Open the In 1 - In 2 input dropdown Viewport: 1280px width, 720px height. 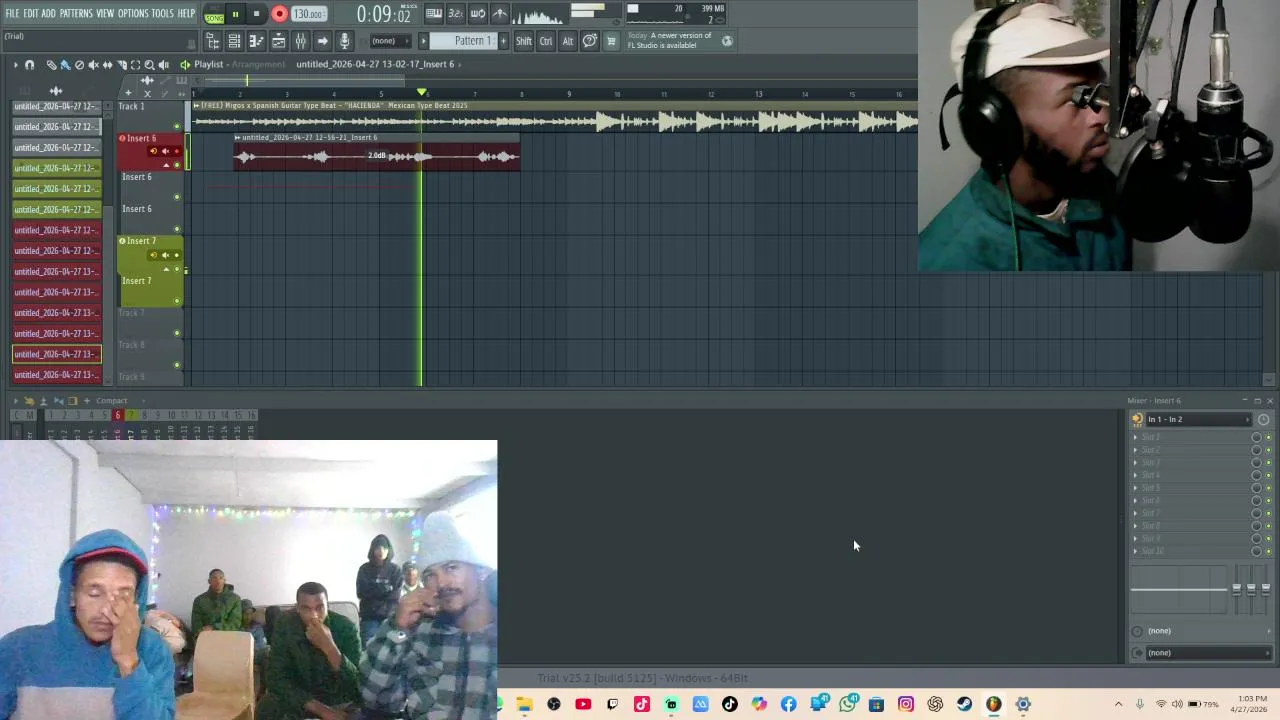pos(1198,419)
